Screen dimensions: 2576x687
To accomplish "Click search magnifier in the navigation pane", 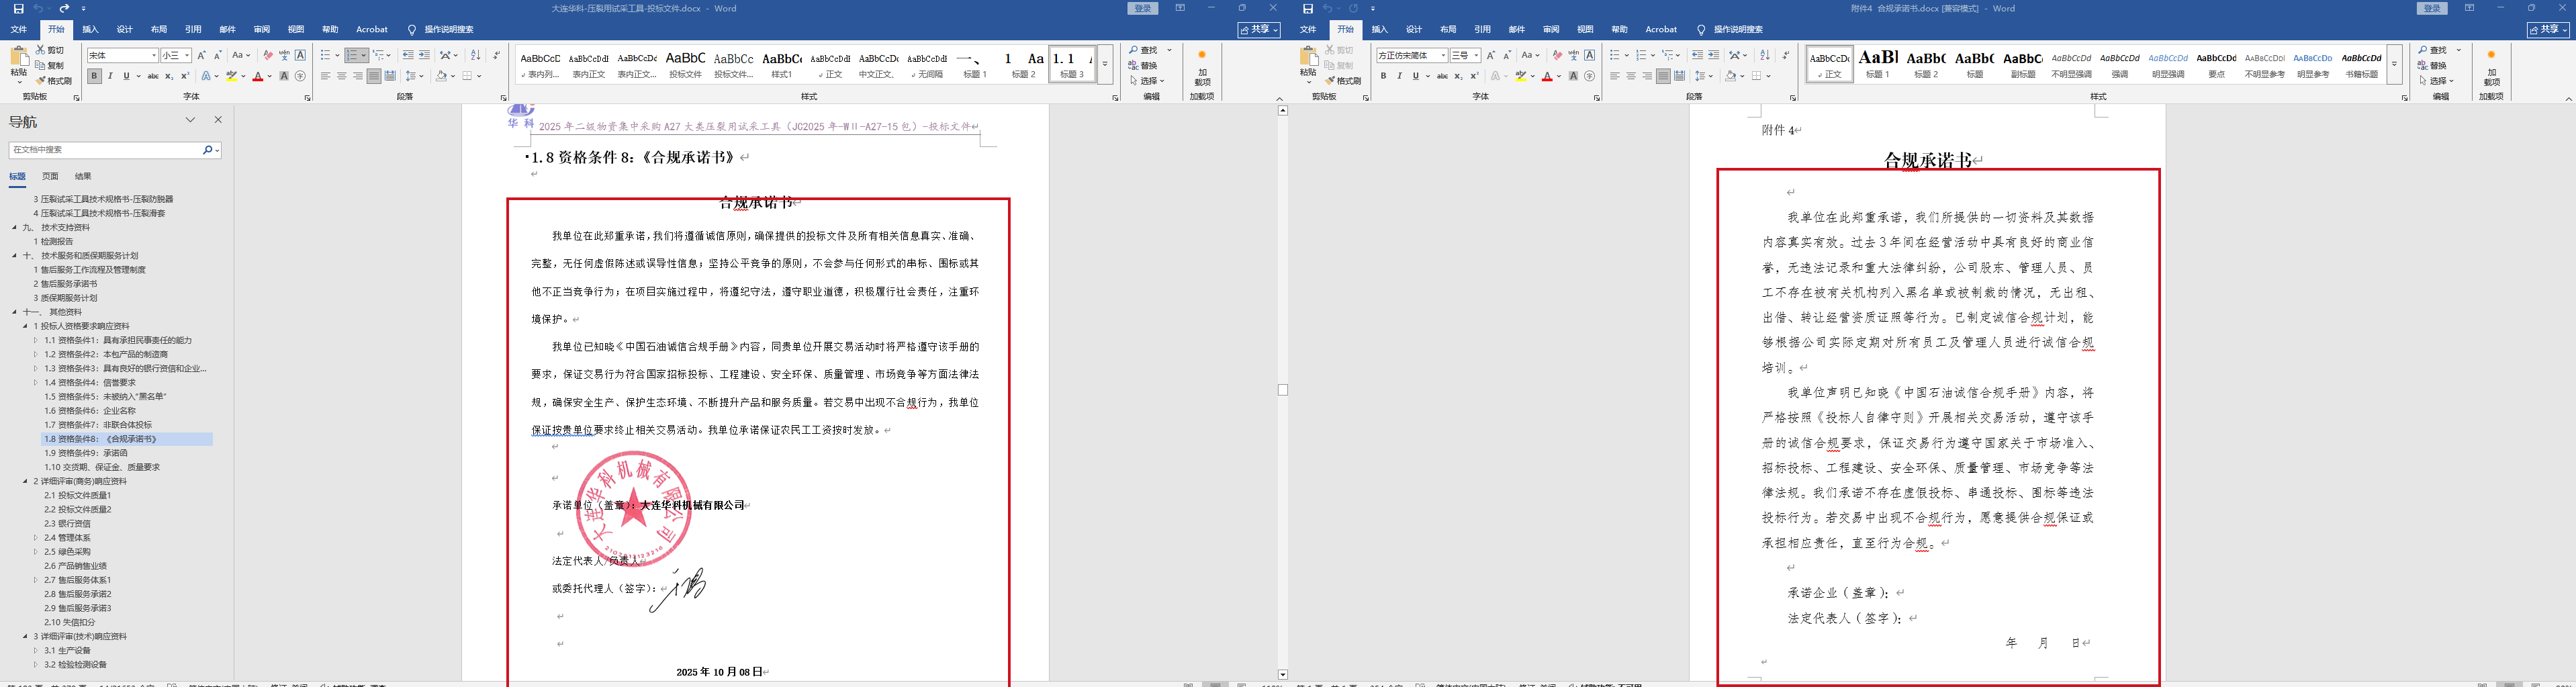I will point(207,150).
